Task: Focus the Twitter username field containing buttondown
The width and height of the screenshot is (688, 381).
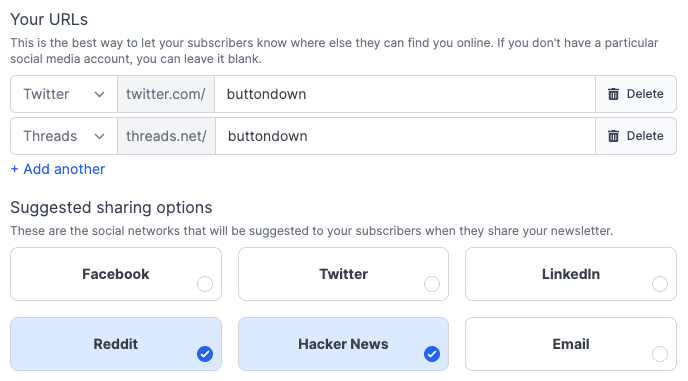Action: click(405, 94)
